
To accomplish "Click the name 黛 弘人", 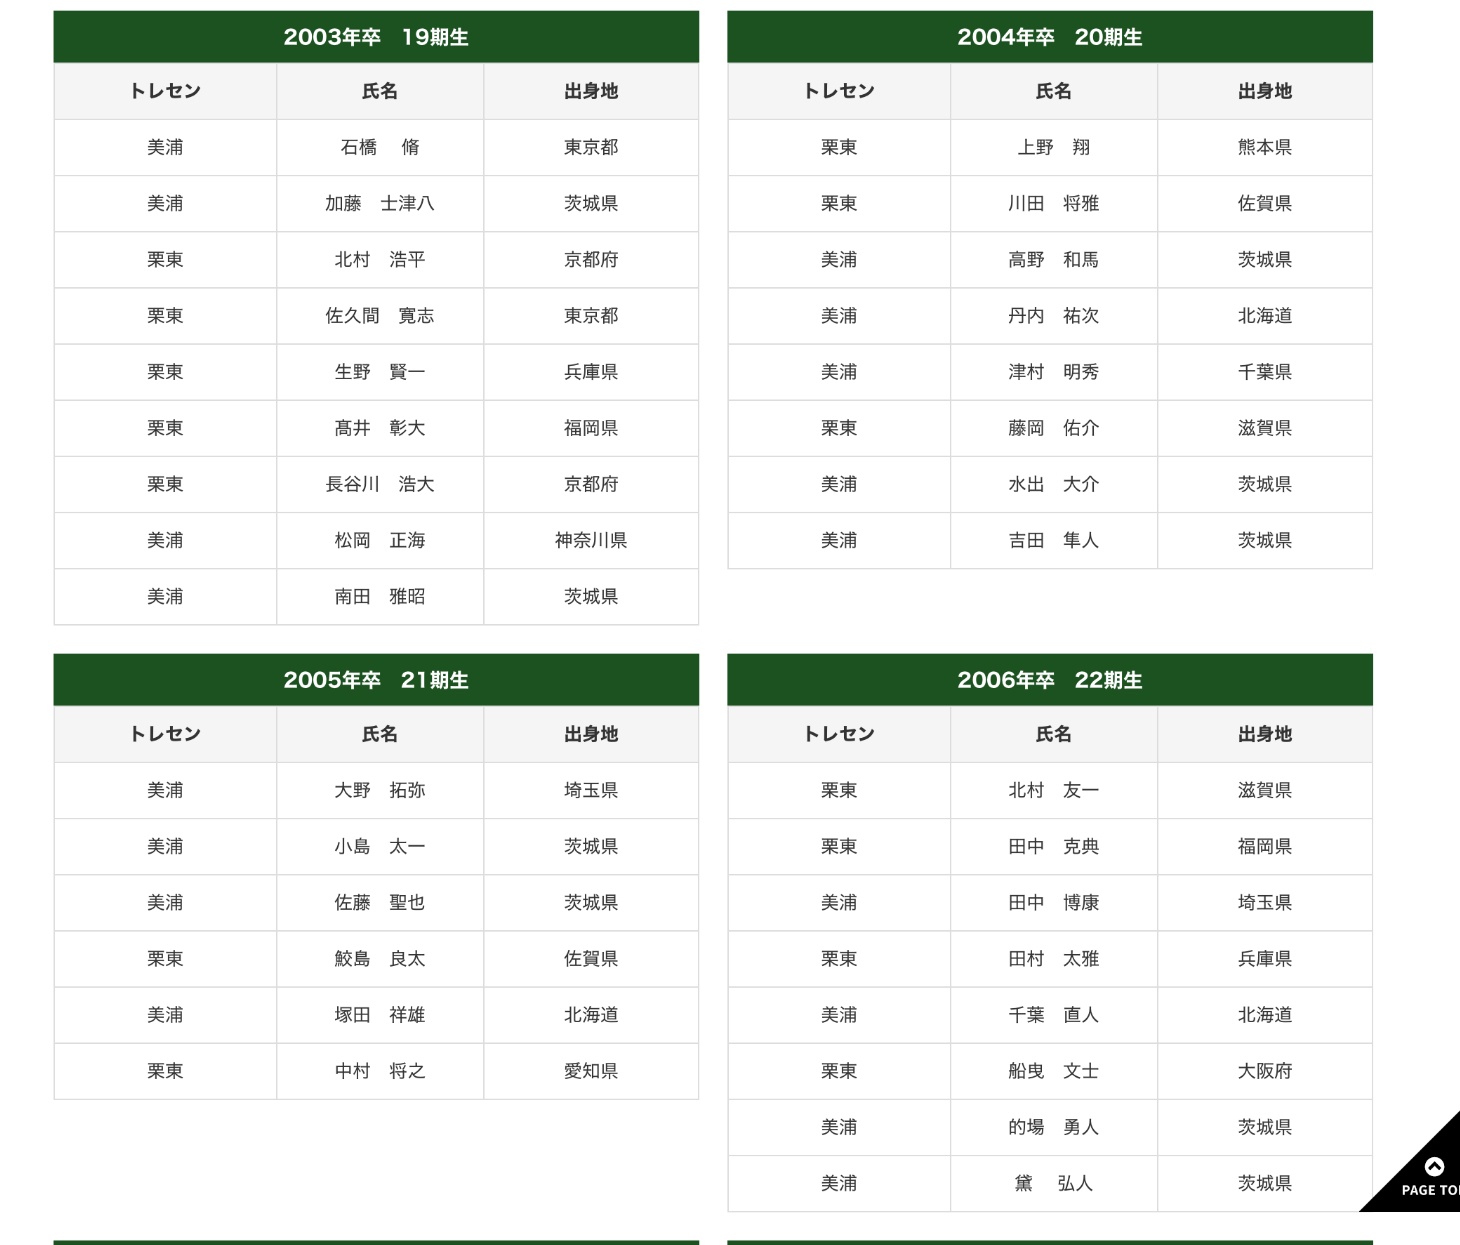I will point(1053,1184).
